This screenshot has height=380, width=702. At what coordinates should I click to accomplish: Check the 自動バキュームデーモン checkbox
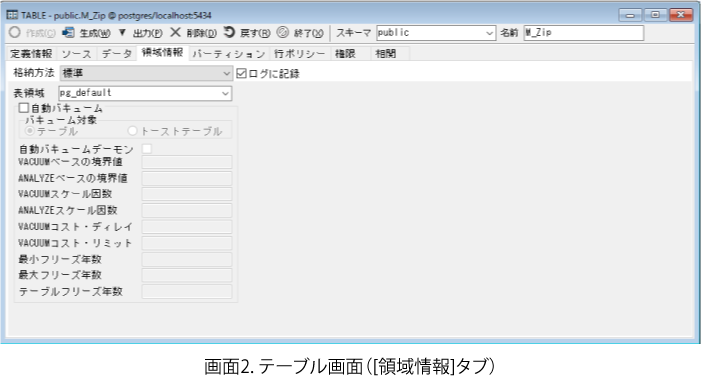(x=147, y=149)
